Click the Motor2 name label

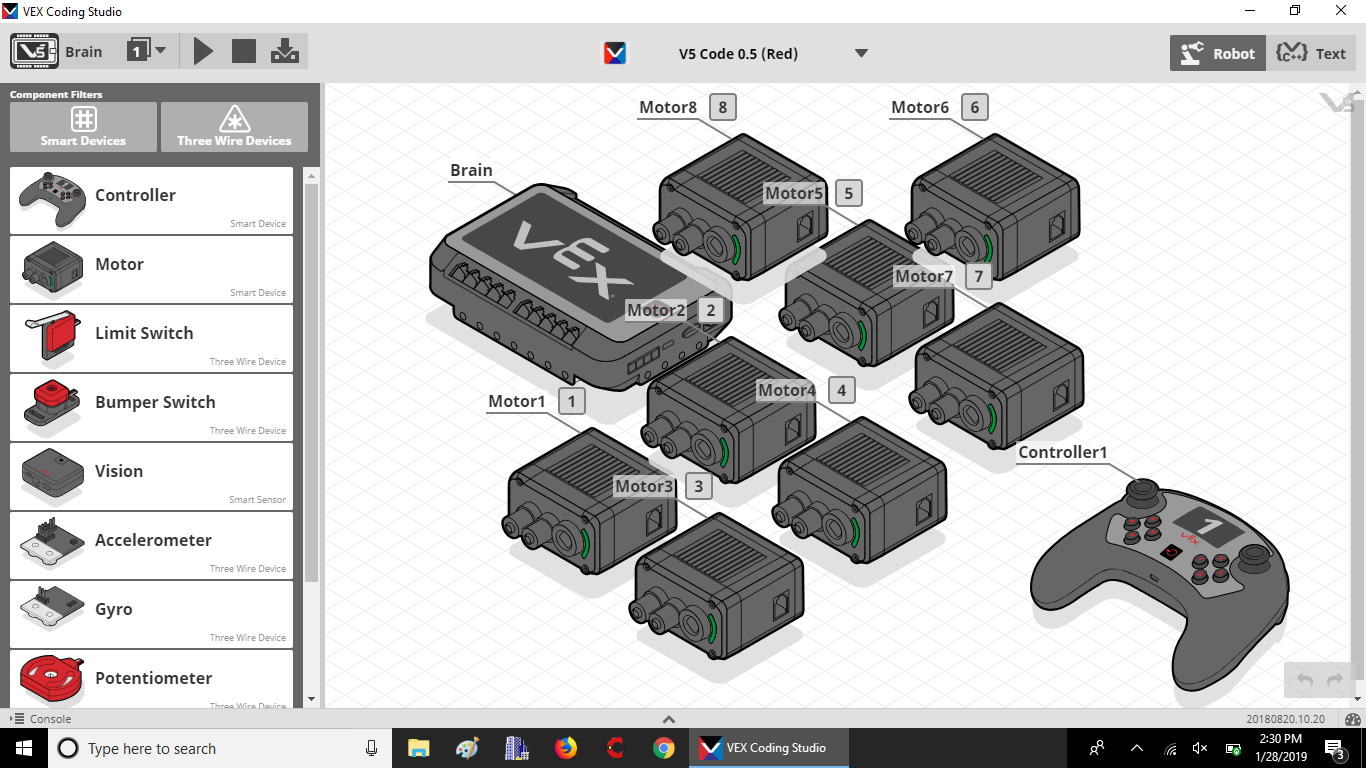click(656, 310)
